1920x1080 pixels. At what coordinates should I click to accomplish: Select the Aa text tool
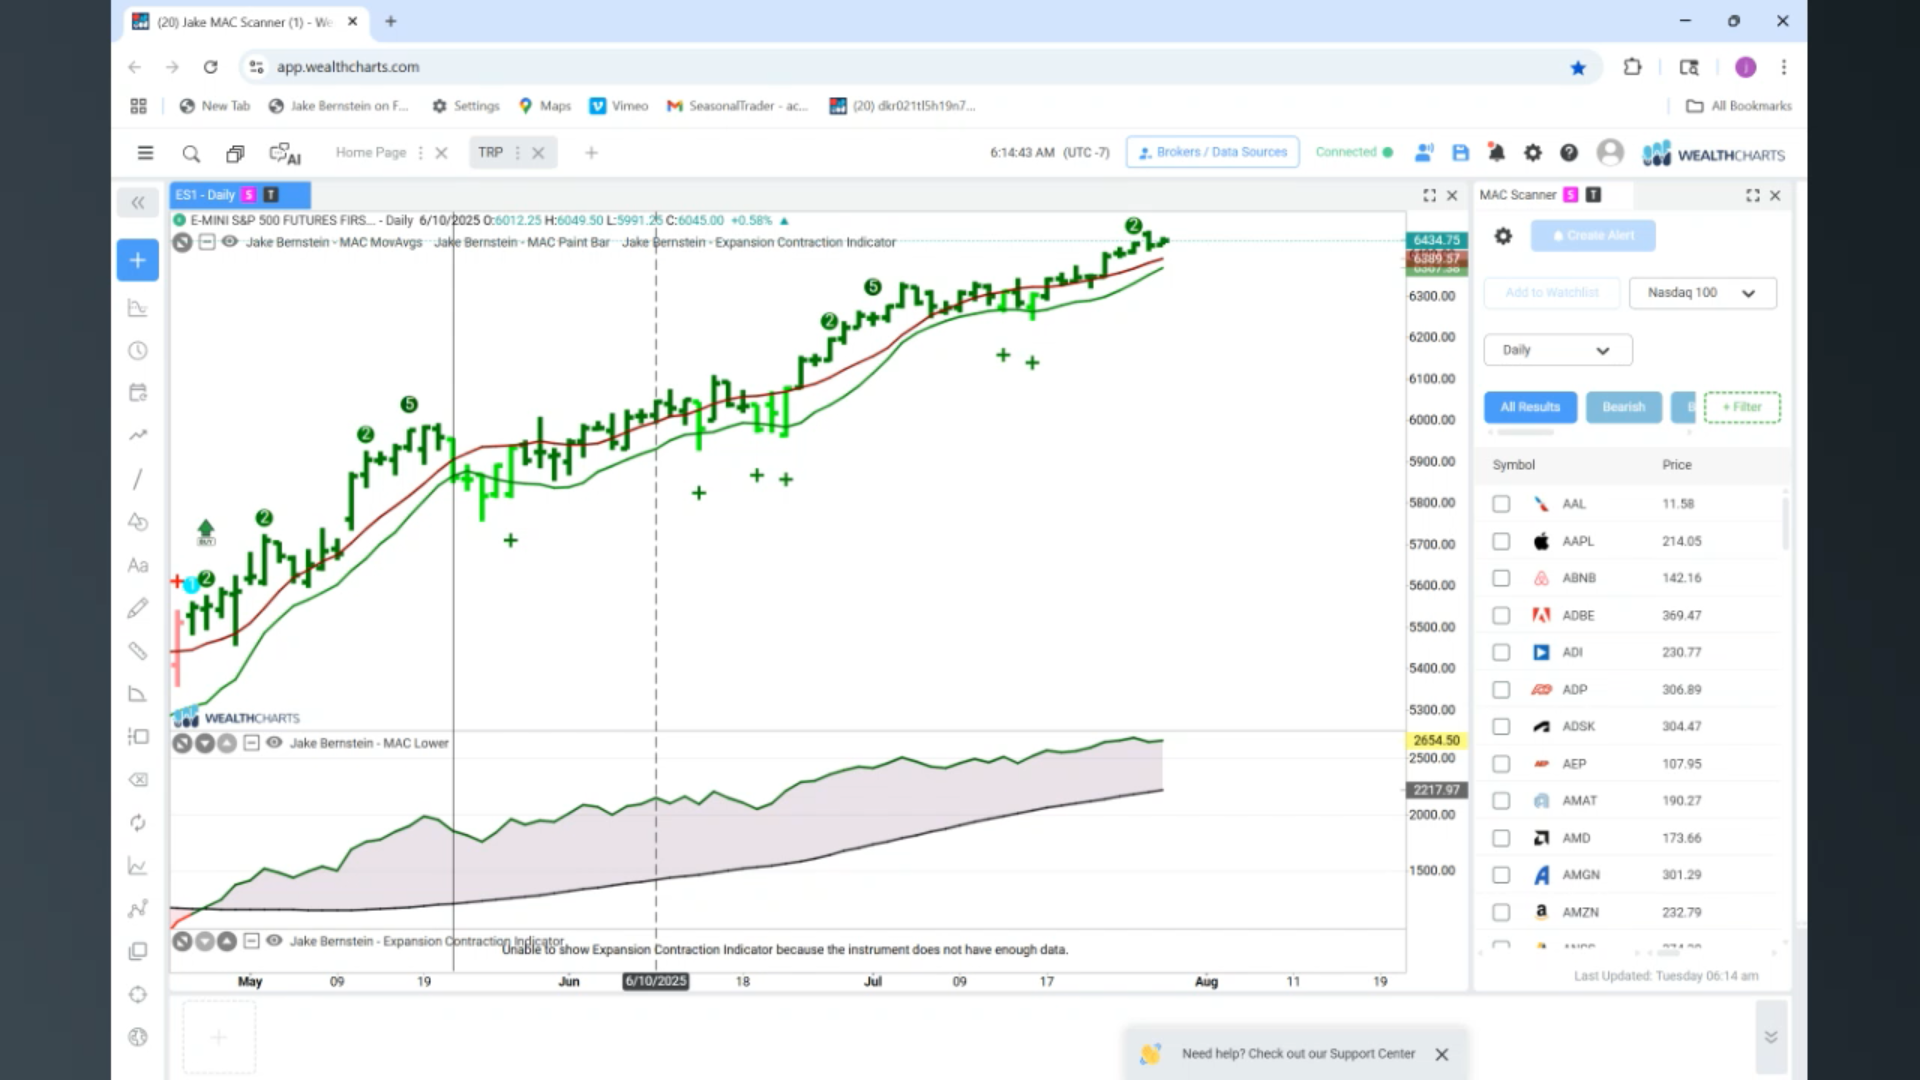[x=138, y=565]
